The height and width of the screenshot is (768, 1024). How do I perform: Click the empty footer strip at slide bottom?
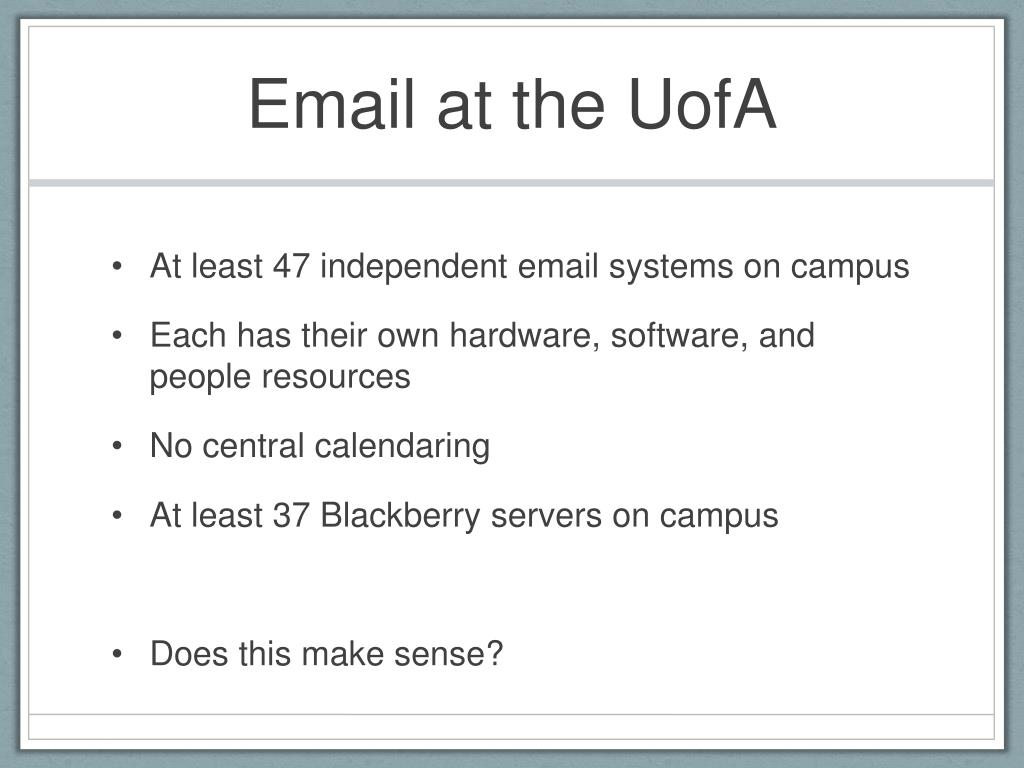511,727
